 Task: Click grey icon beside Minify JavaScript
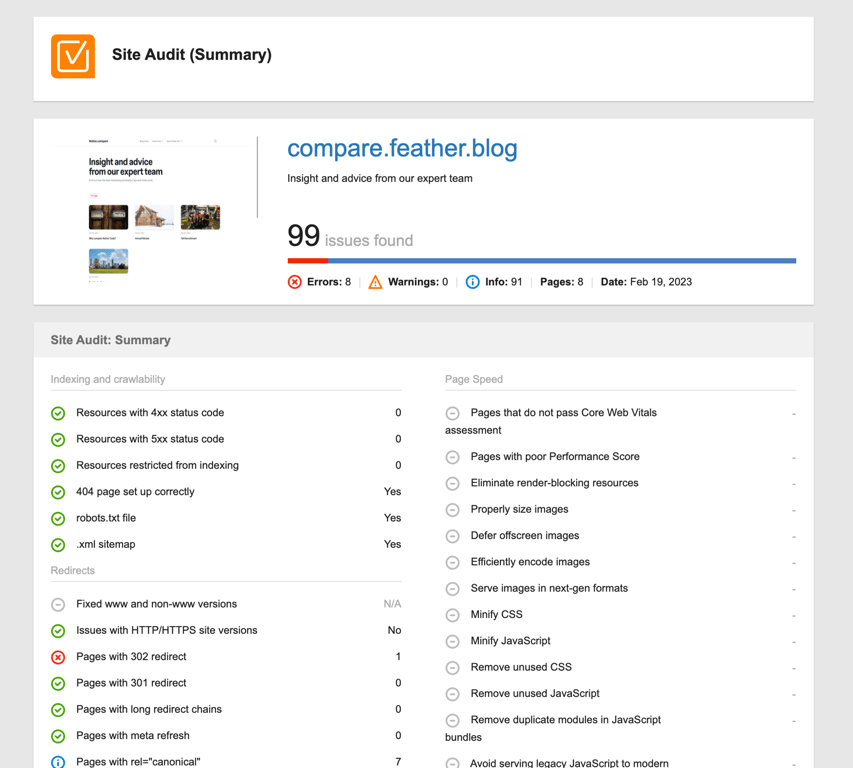pos(453,642)
